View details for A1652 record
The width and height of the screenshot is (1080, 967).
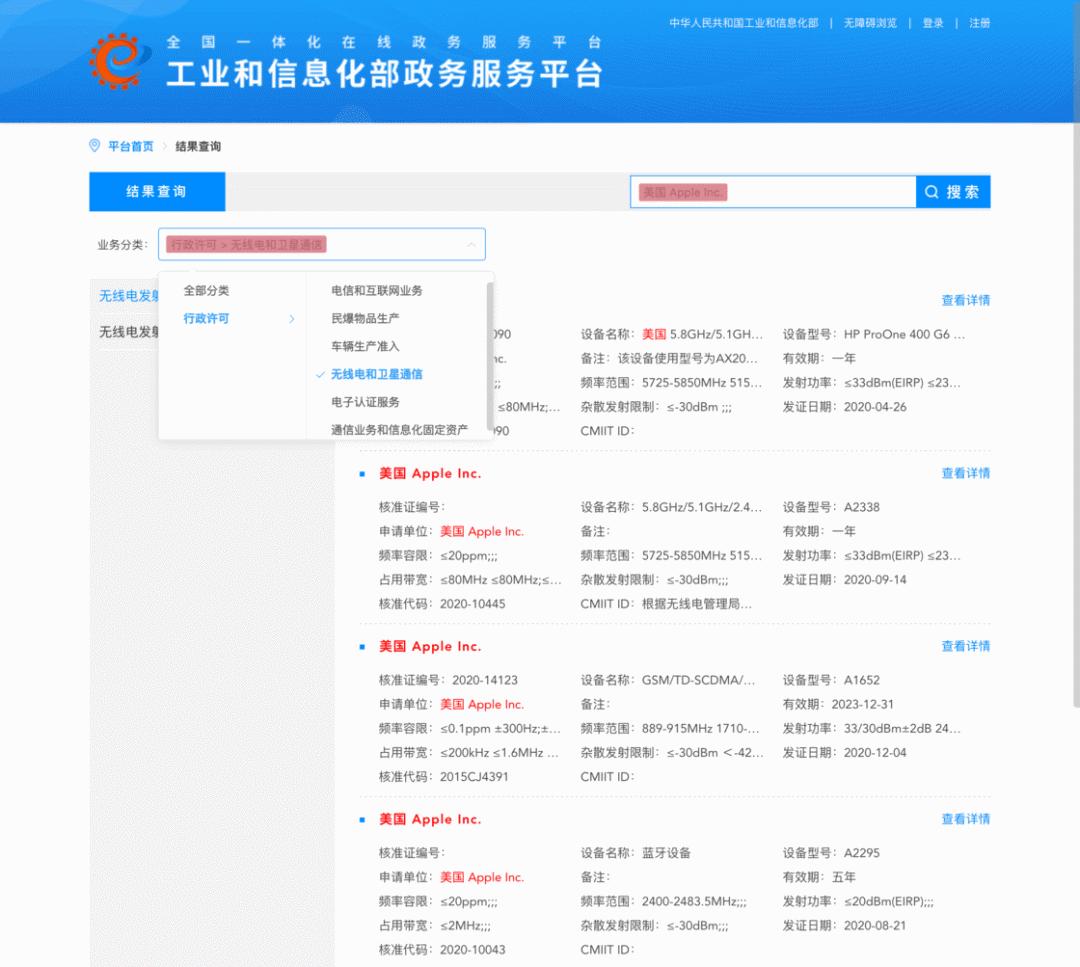[966, 646]
